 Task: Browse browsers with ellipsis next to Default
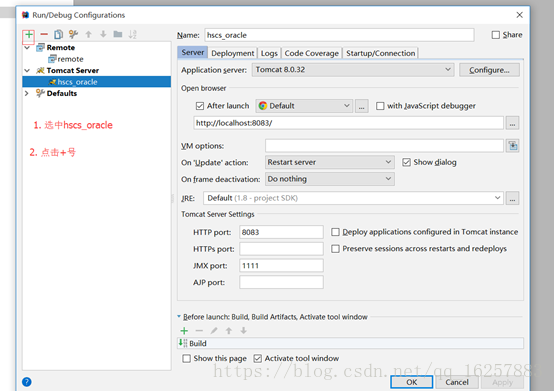coord(361,106)
